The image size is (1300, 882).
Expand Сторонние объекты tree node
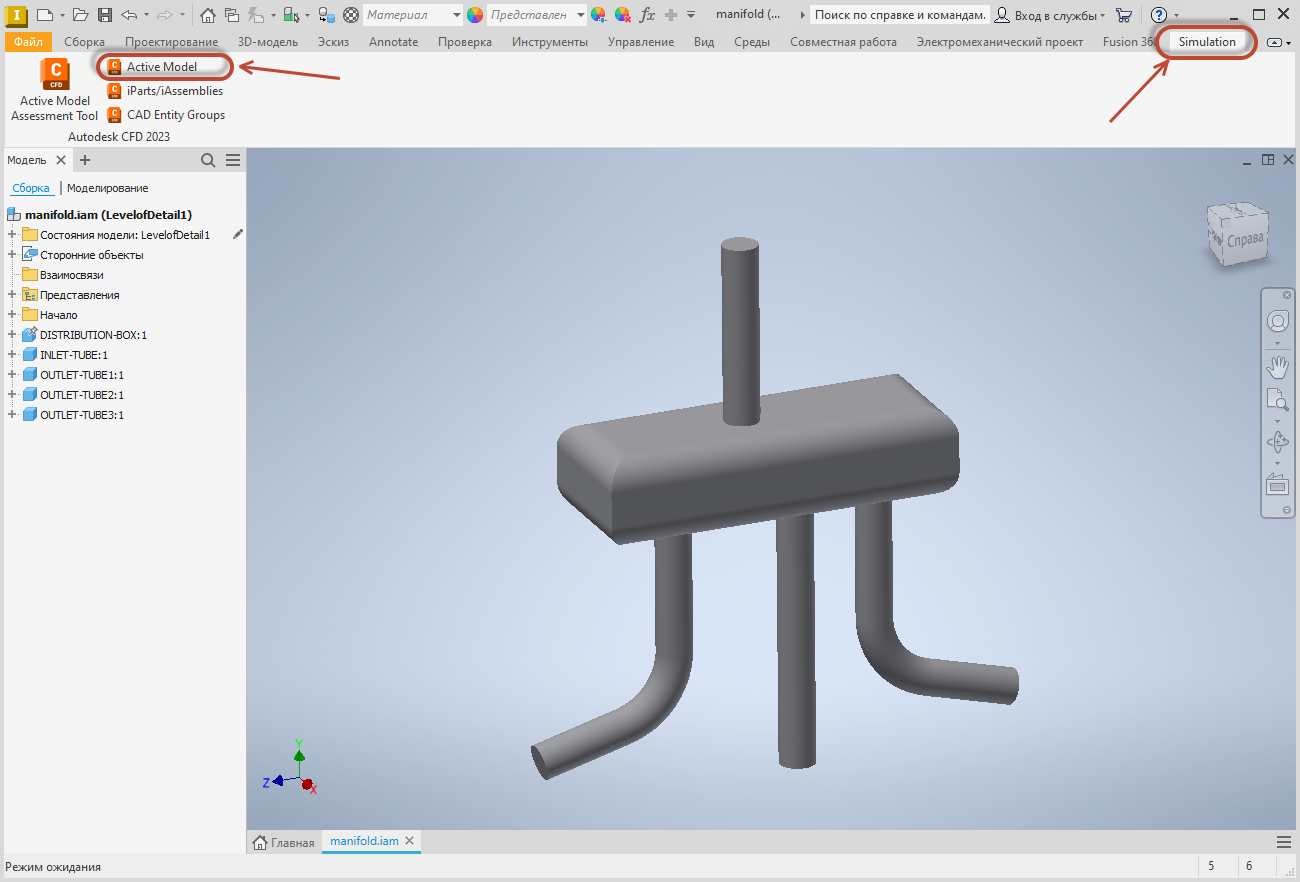point(12,255)
